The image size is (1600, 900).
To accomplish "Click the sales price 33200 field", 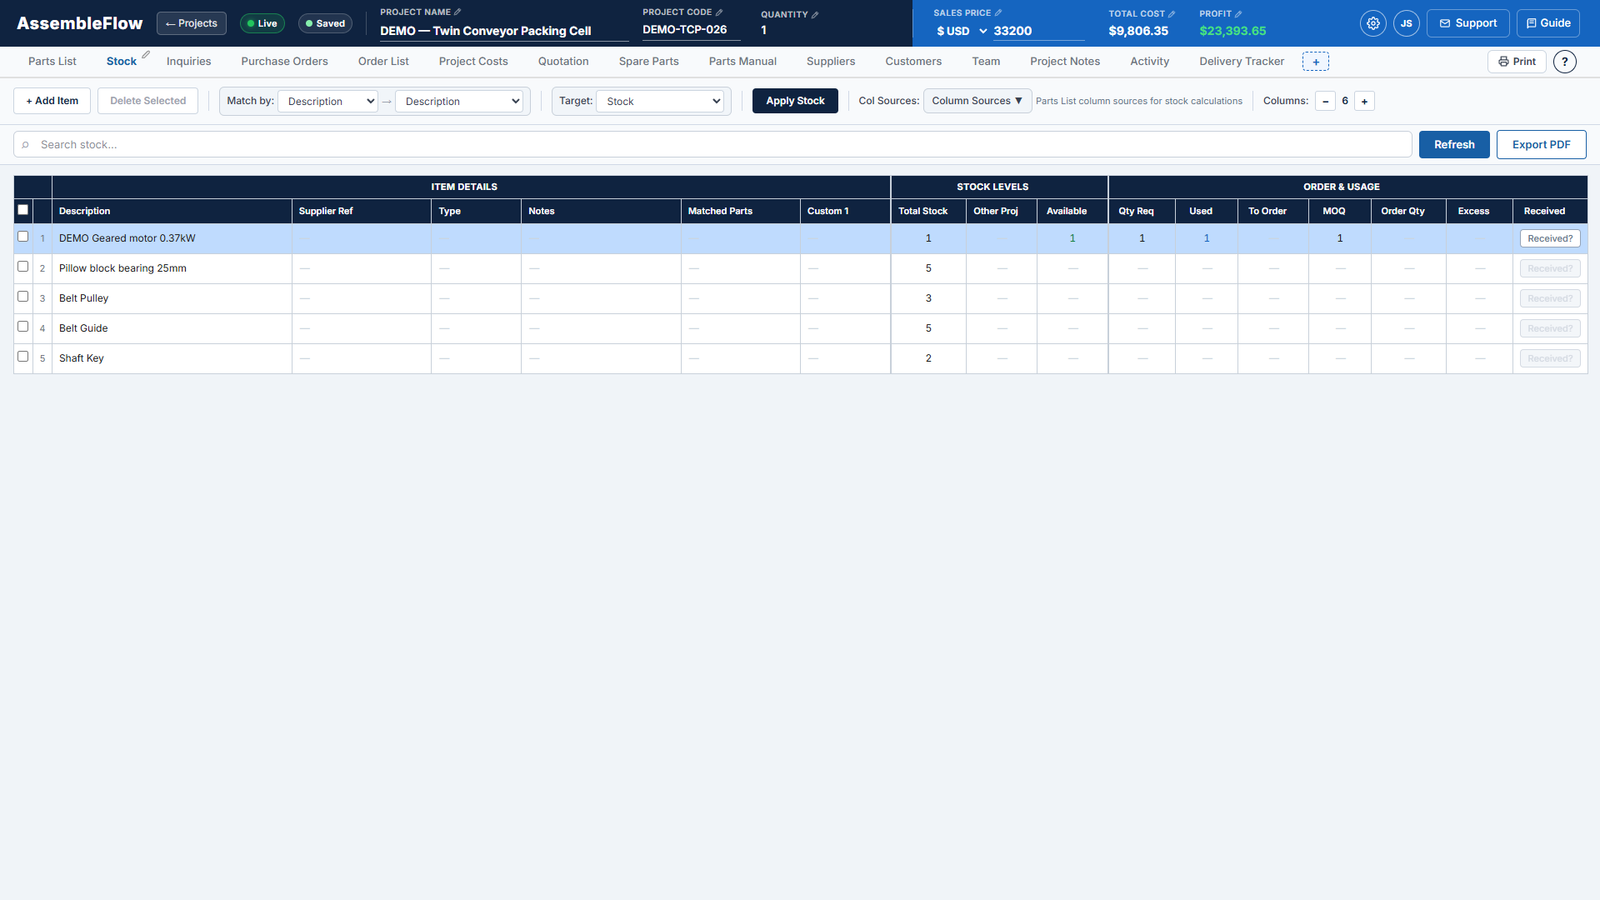I will (1038, 31).
